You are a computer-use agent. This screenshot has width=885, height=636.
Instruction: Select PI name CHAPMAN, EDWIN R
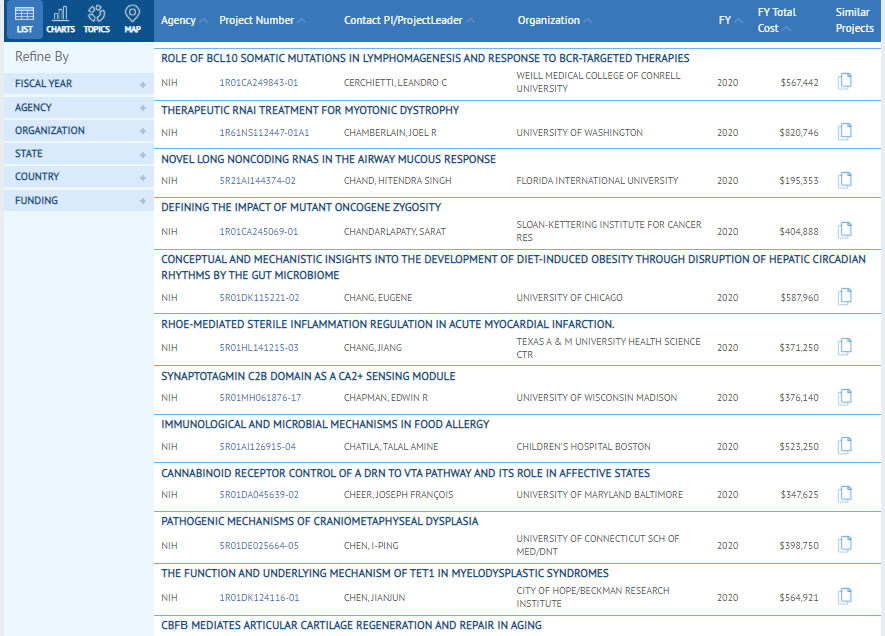click(x=385, y=398)
